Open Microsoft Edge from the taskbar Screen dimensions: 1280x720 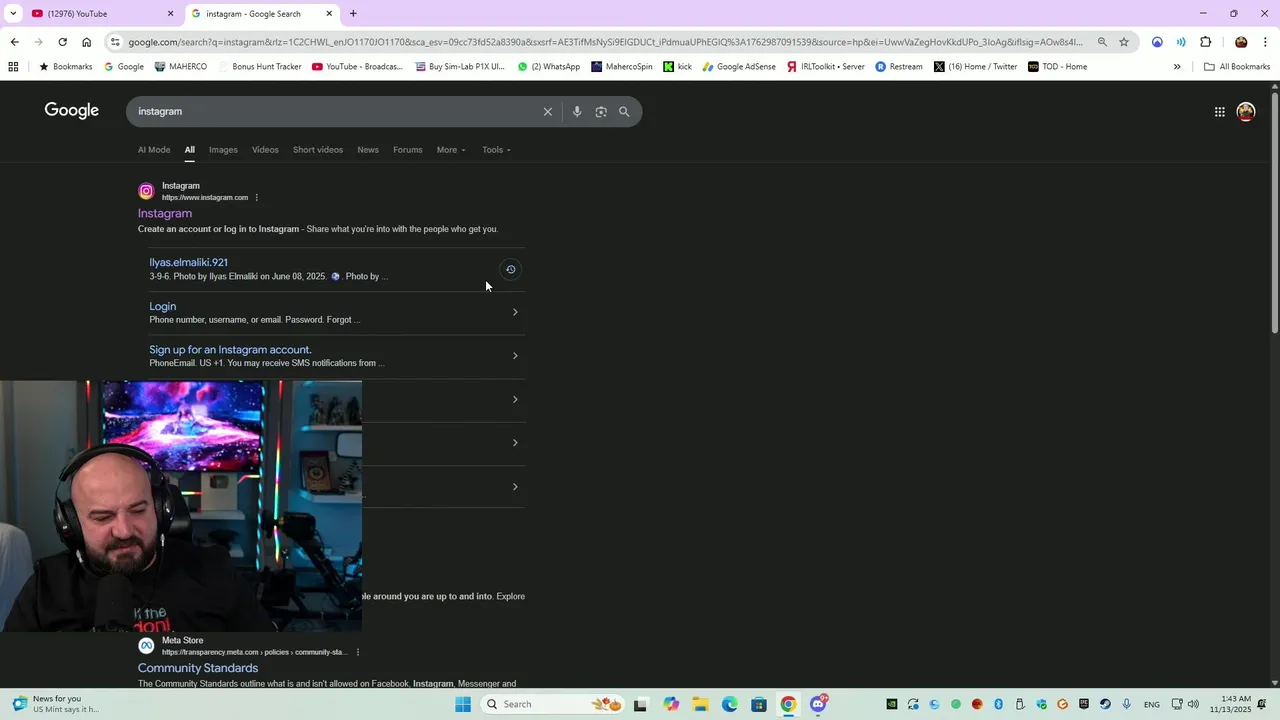coord(730,704)
